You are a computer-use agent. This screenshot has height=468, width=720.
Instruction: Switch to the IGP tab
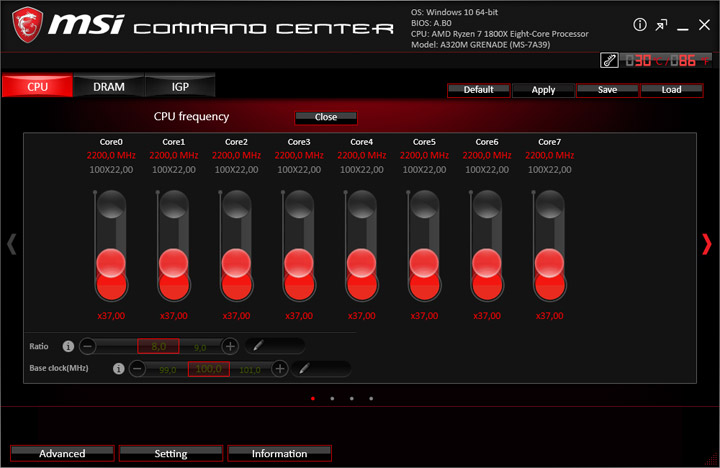tap(180, 86)
